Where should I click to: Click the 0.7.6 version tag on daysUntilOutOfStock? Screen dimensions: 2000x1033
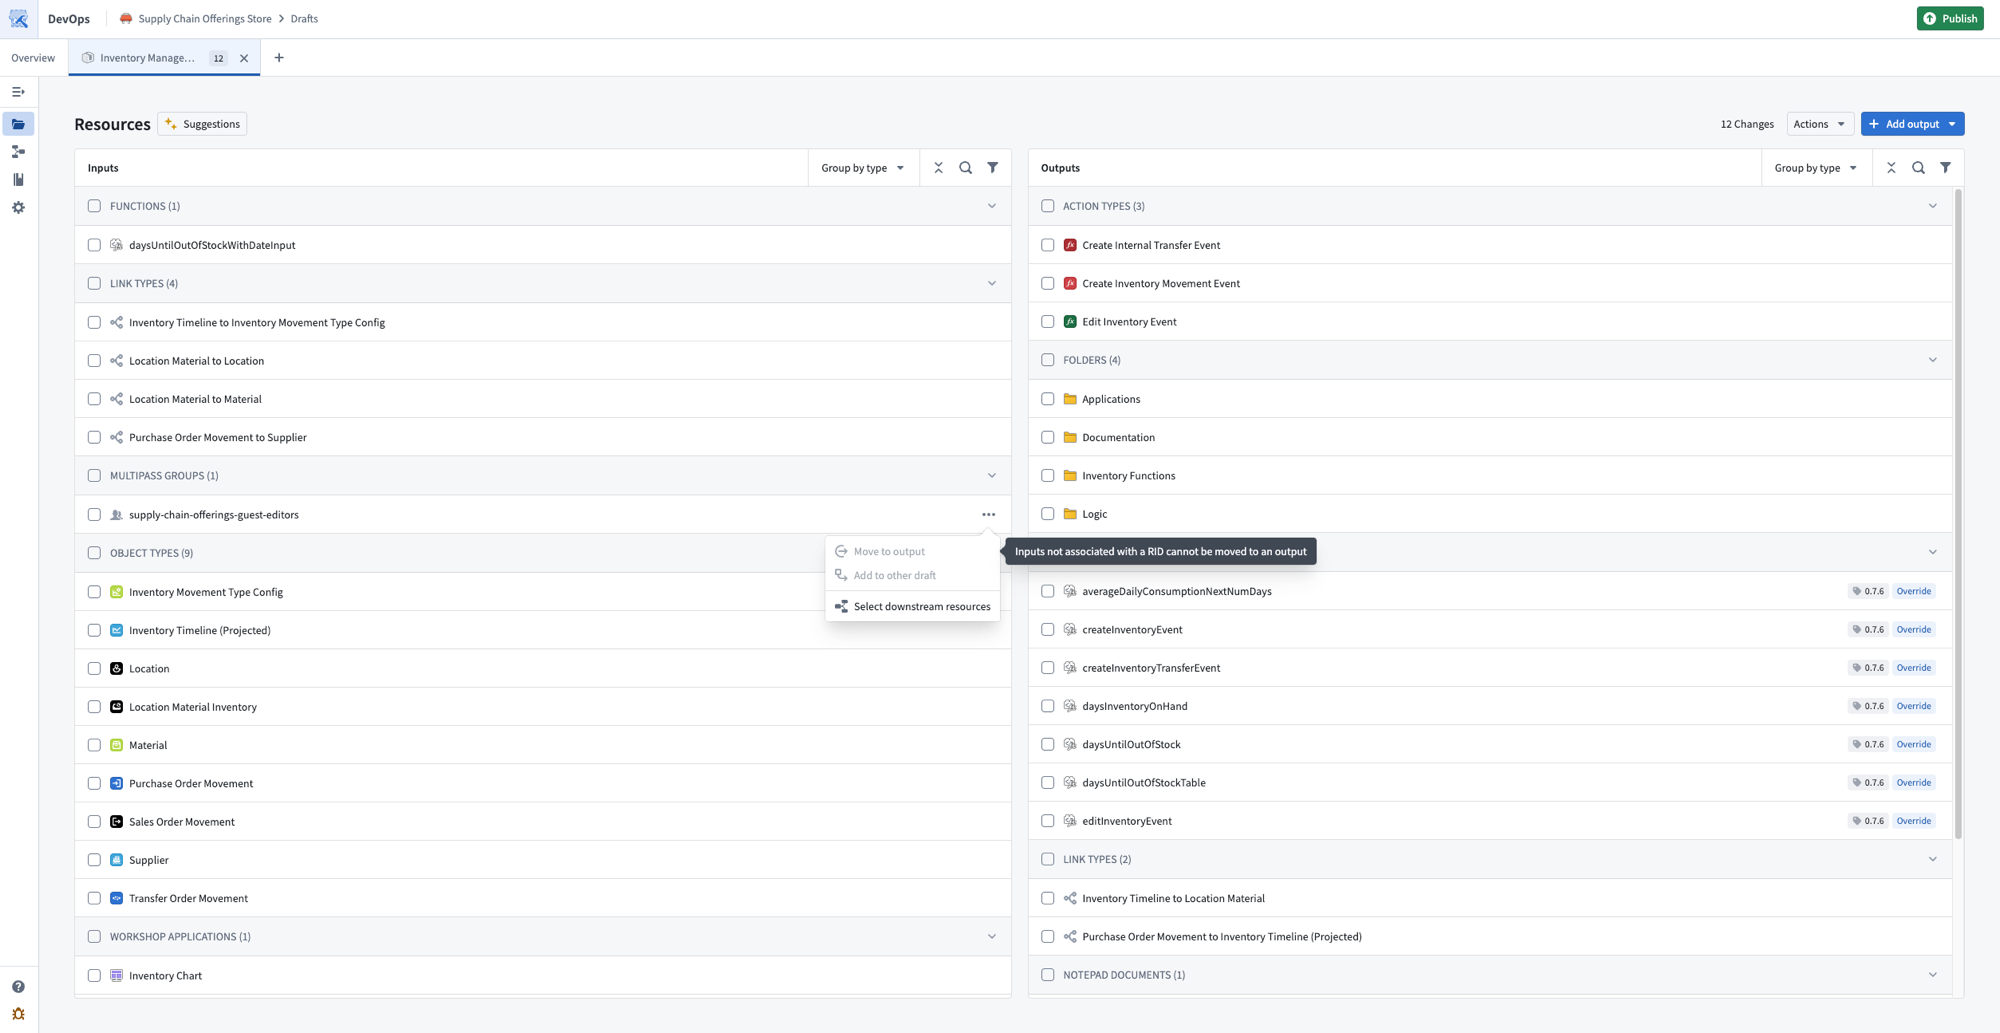(1867, 745)
